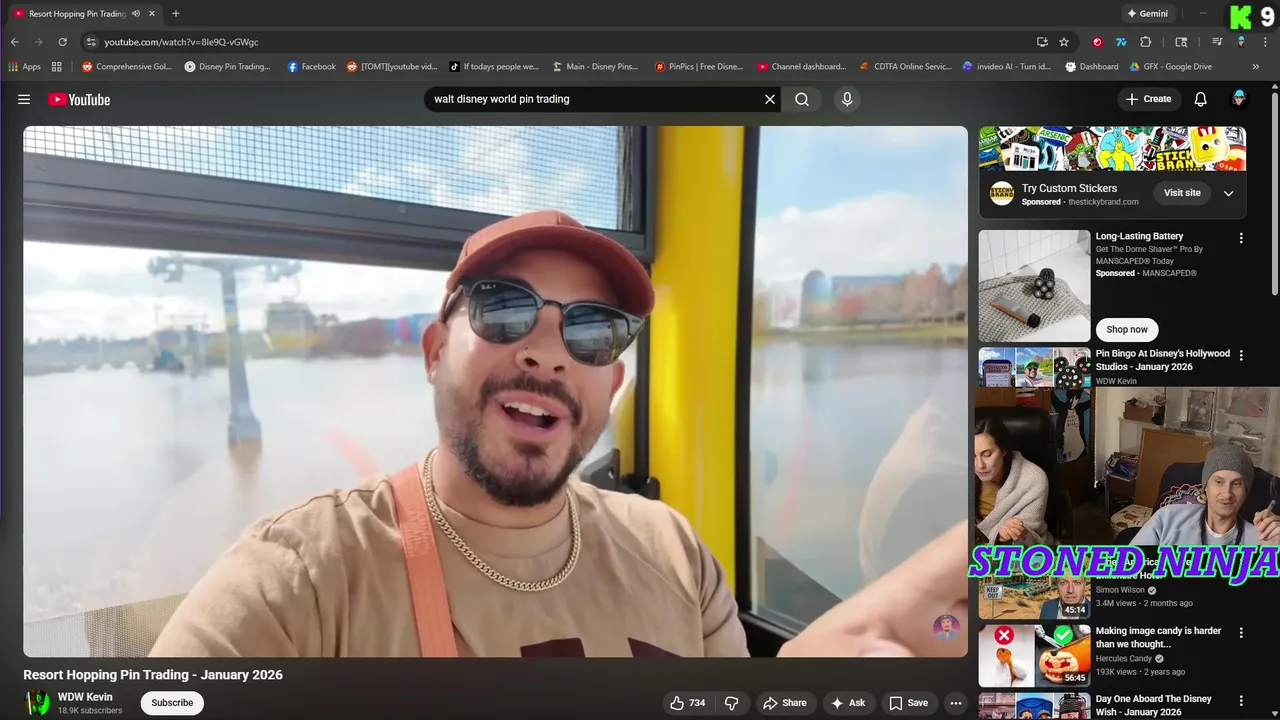This screenshot has height=720, width=1280.
Task: Mute the tab via the speaker icon
Action: (136, 14)
